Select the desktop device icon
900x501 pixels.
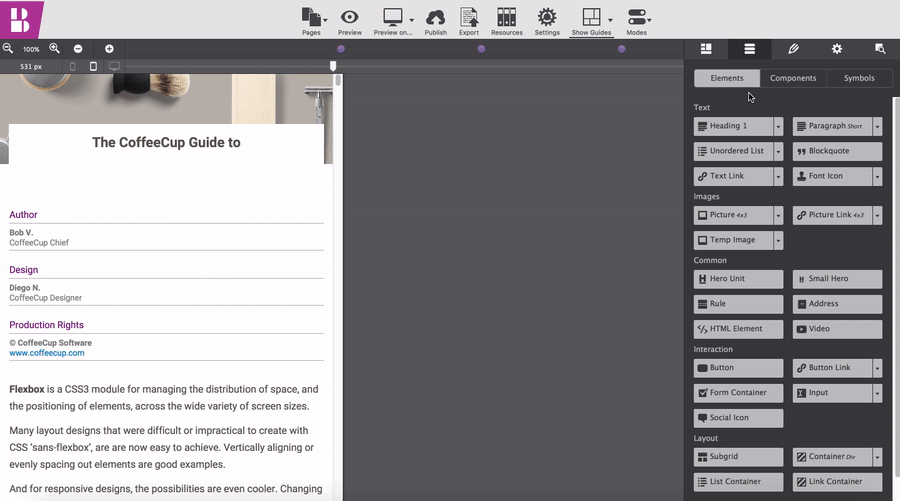point(115,67)
